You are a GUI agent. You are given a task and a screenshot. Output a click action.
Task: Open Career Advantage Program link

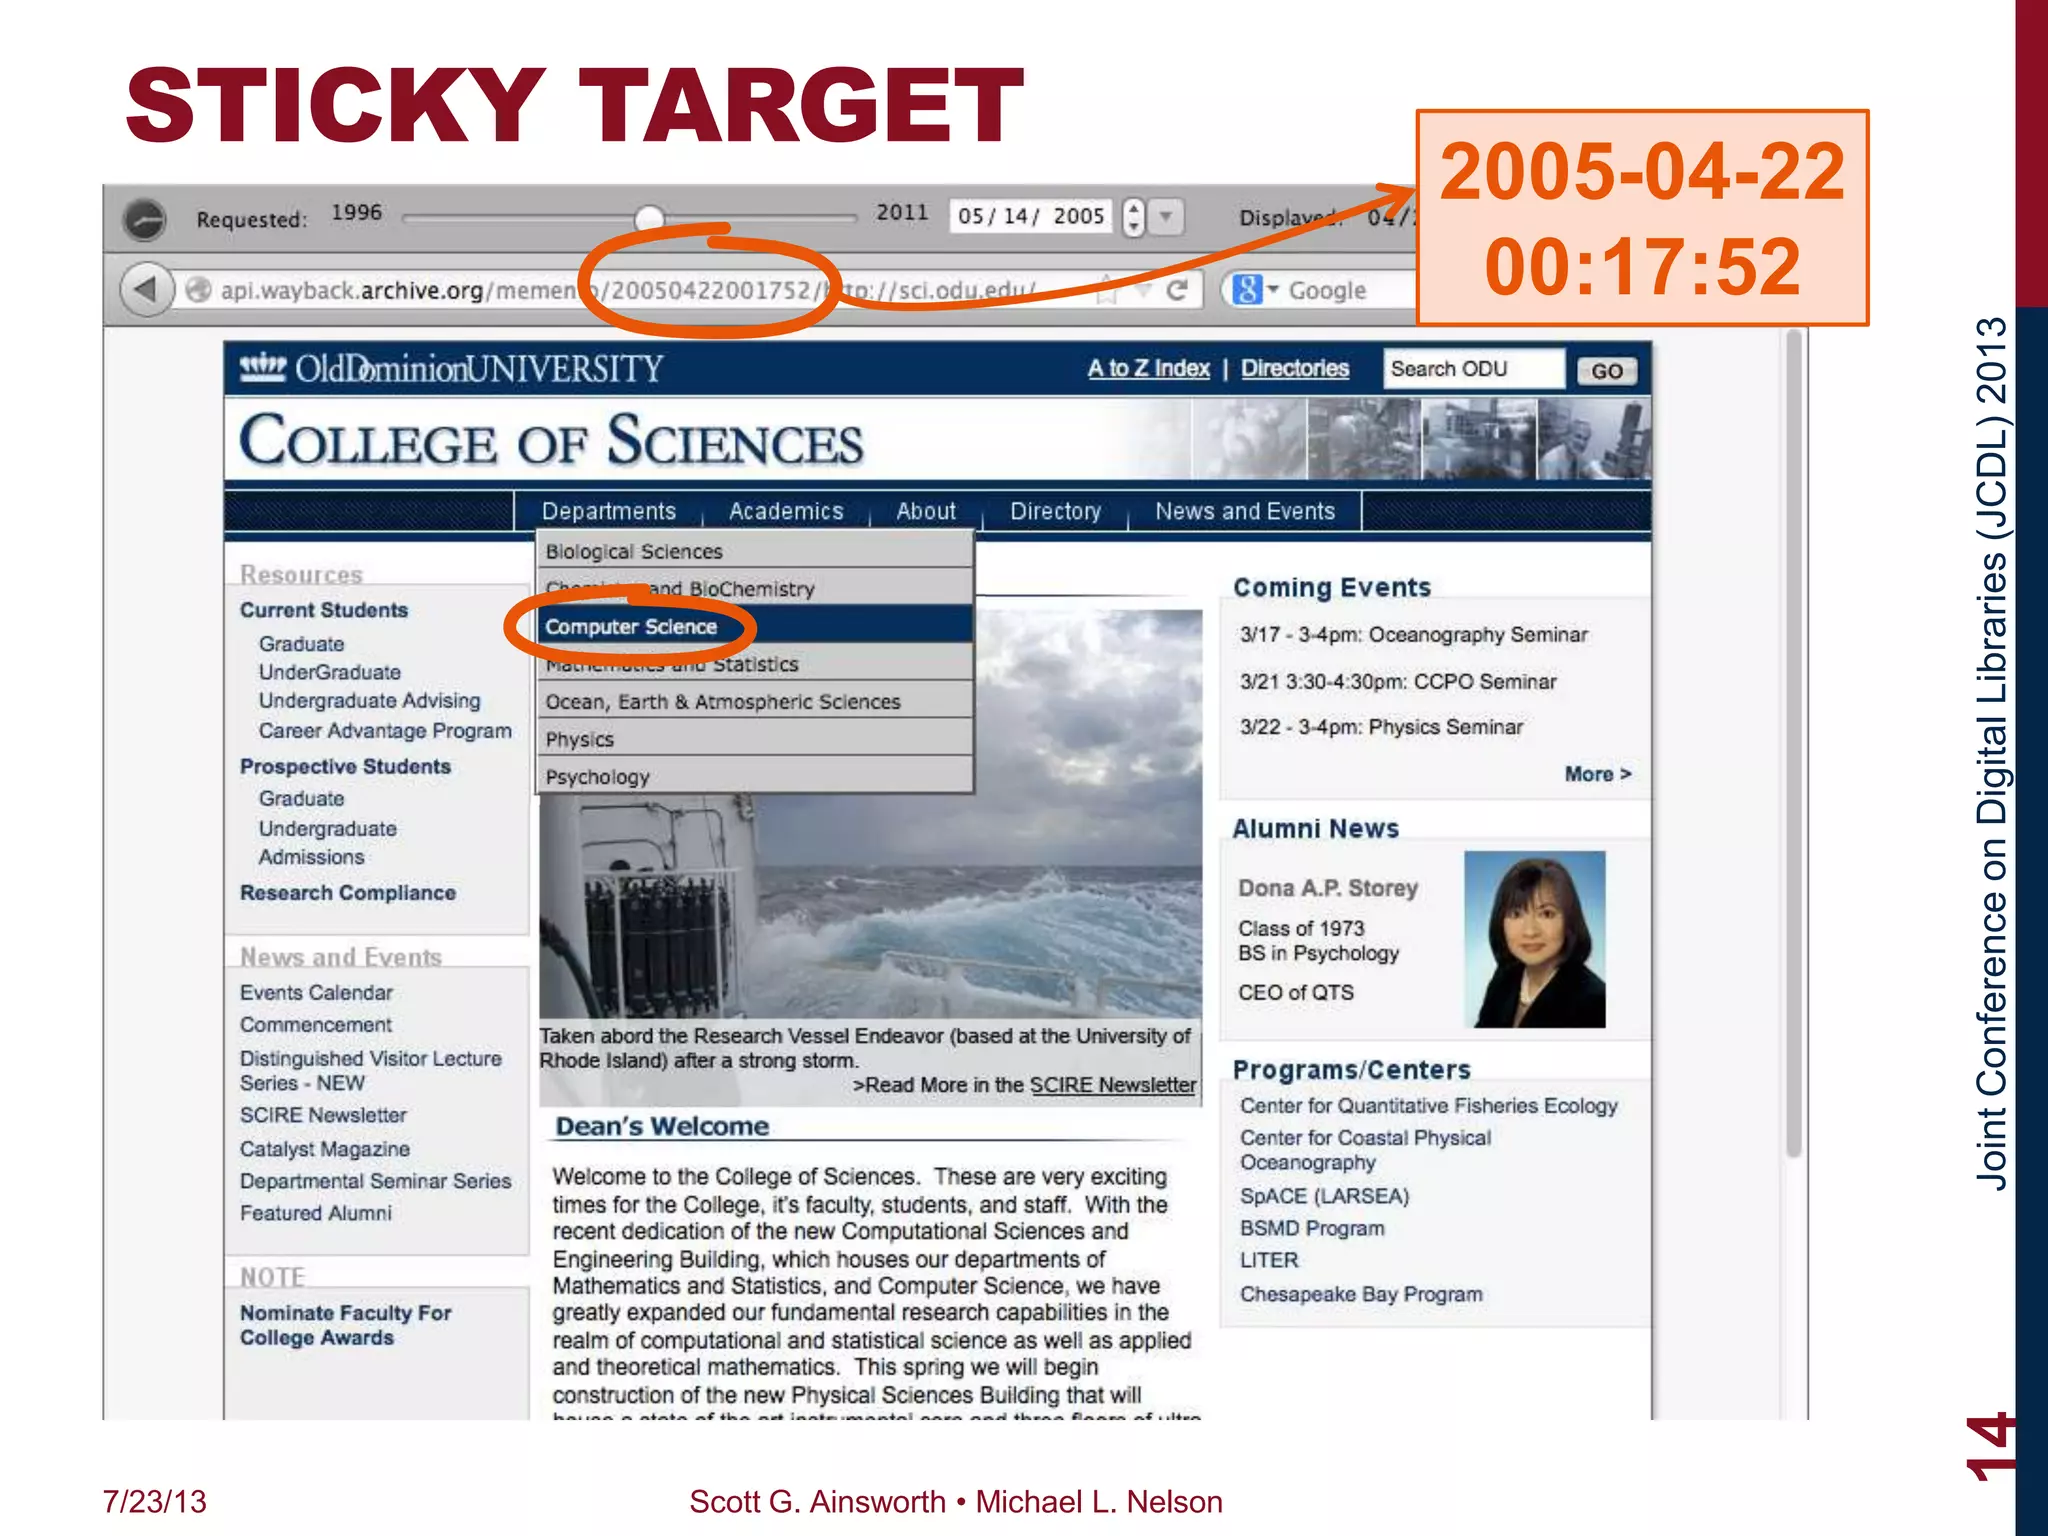[385, 731]
